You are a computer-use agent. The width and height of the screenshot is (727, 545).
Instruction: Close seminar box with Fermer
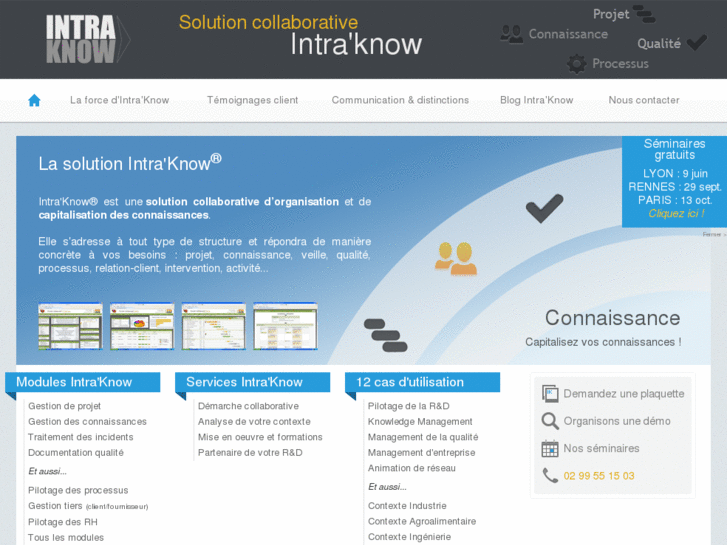click(714, 234)
